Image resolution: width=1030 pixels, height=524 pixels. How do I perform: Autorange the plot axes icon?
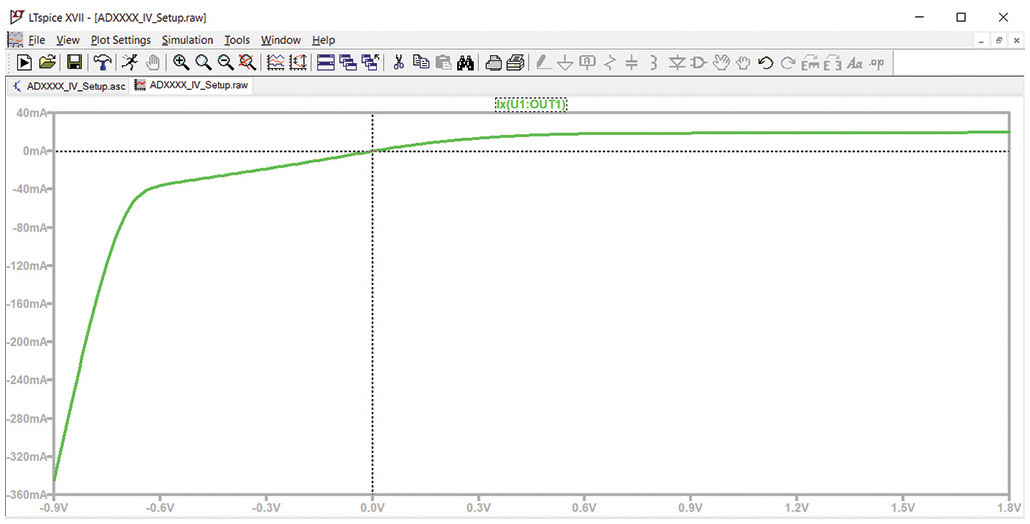point(298,63)
